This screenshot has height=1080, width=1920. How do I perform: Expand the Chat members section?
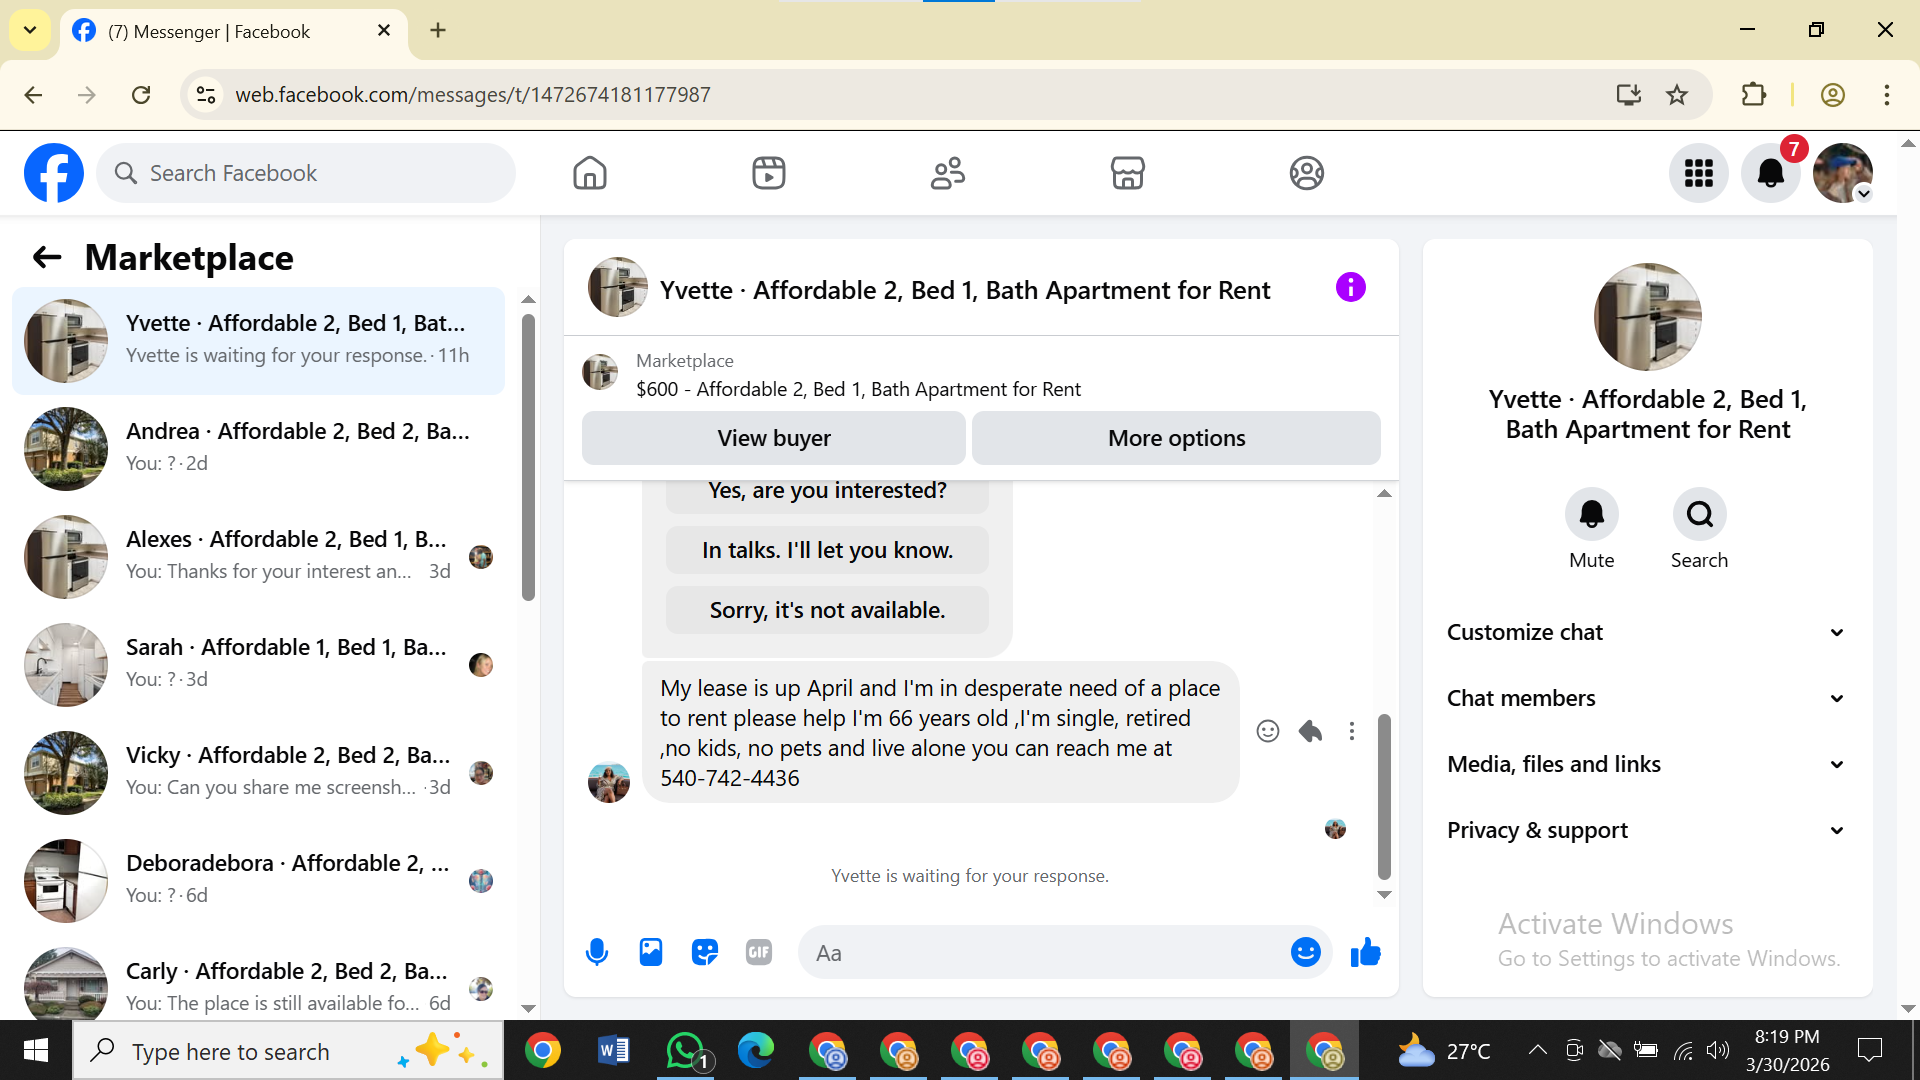[1647, 698]
